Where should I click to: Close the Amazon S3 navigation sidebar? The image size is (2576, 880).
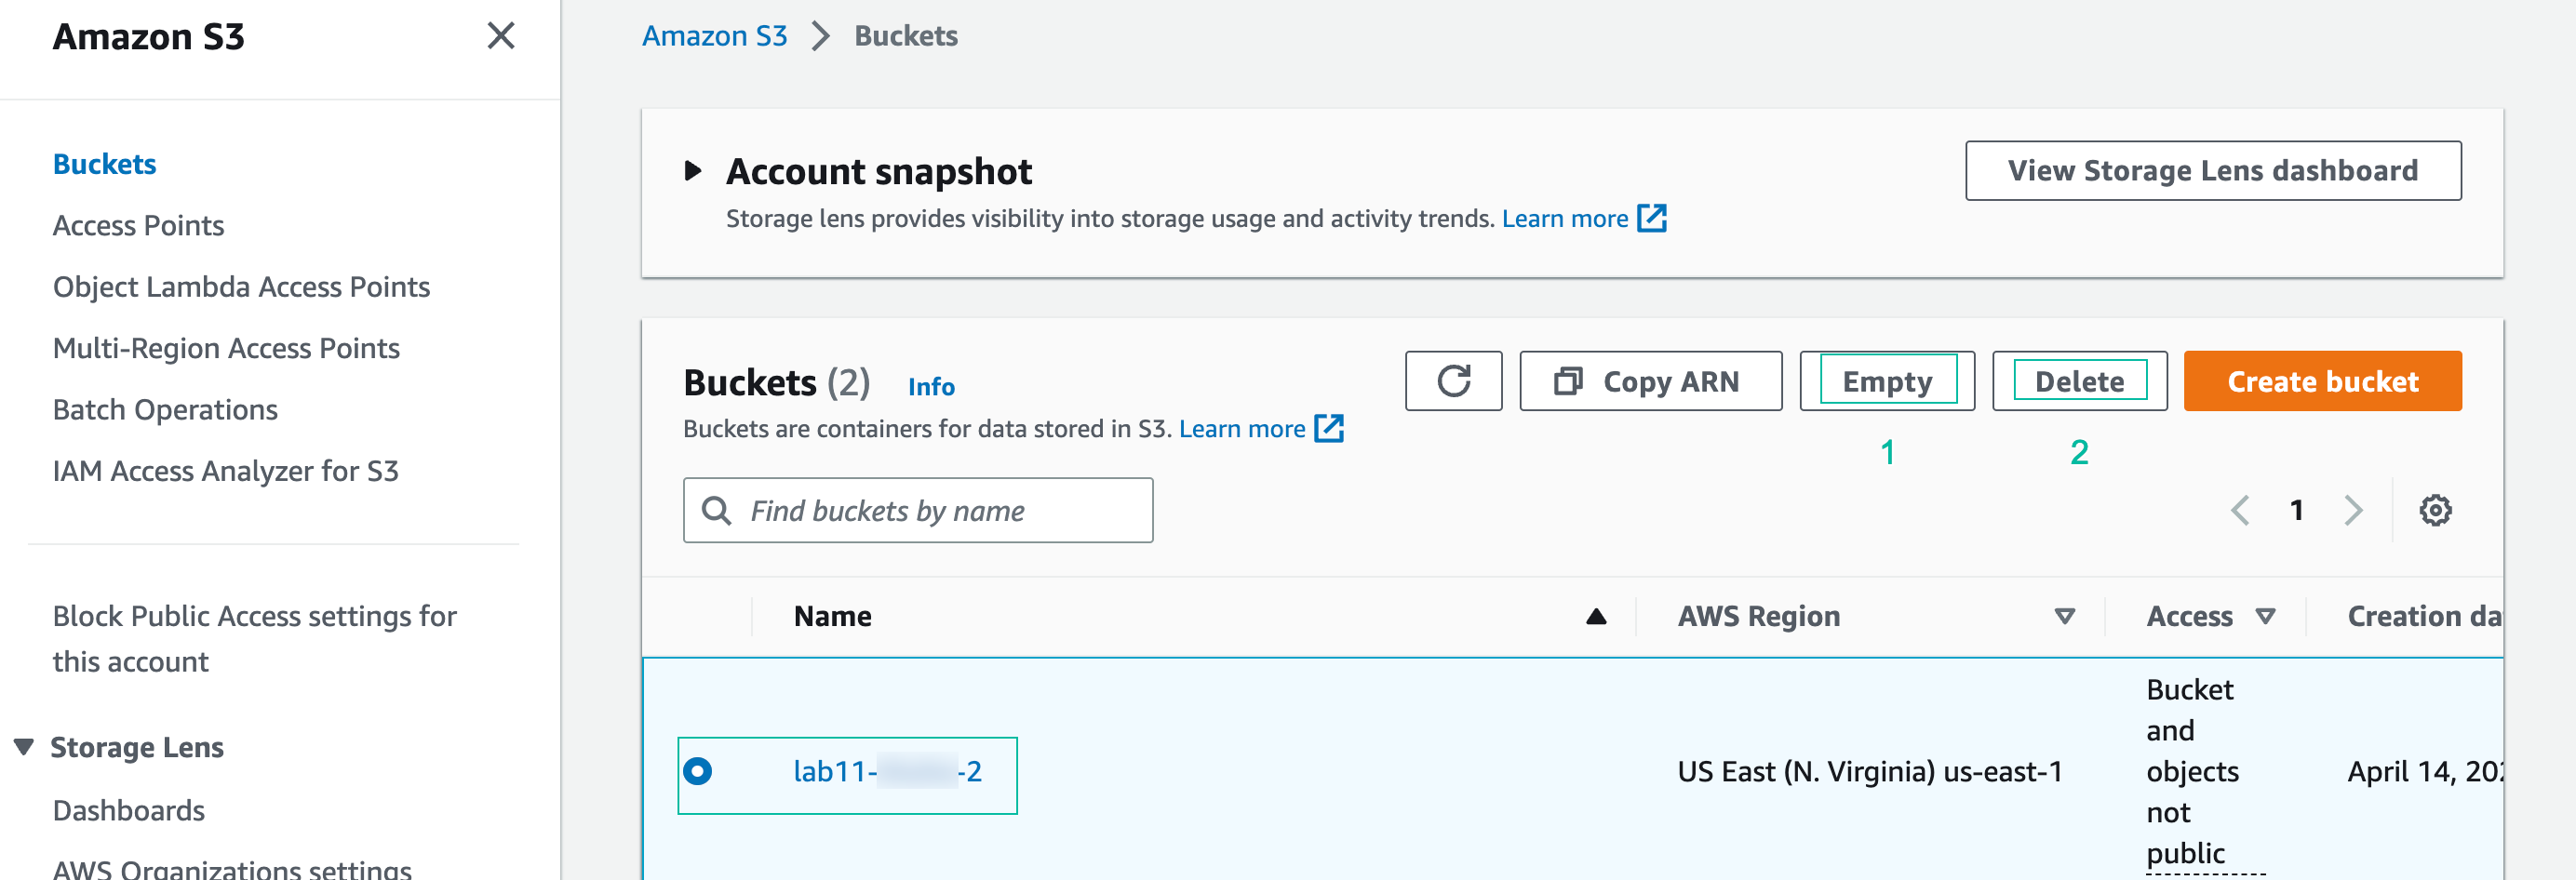pyautogui.click(x=500, y=36)
